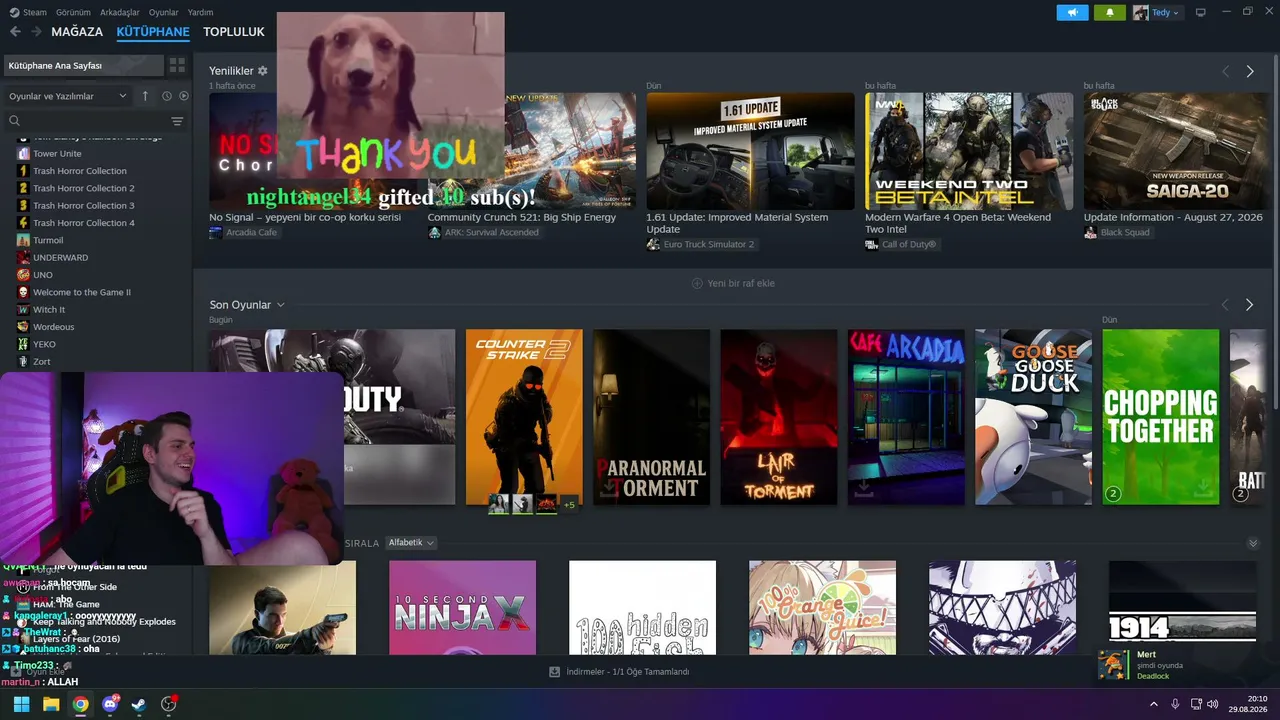Open the Steam menu
Screen dimensions: 1280x720
coord(35,12)
